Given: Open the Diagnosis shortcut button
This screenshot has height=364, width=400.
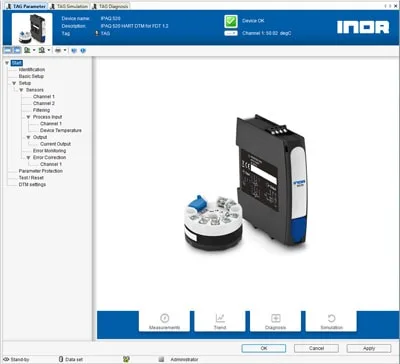Looking at the screenshot, I should [276, 321].
